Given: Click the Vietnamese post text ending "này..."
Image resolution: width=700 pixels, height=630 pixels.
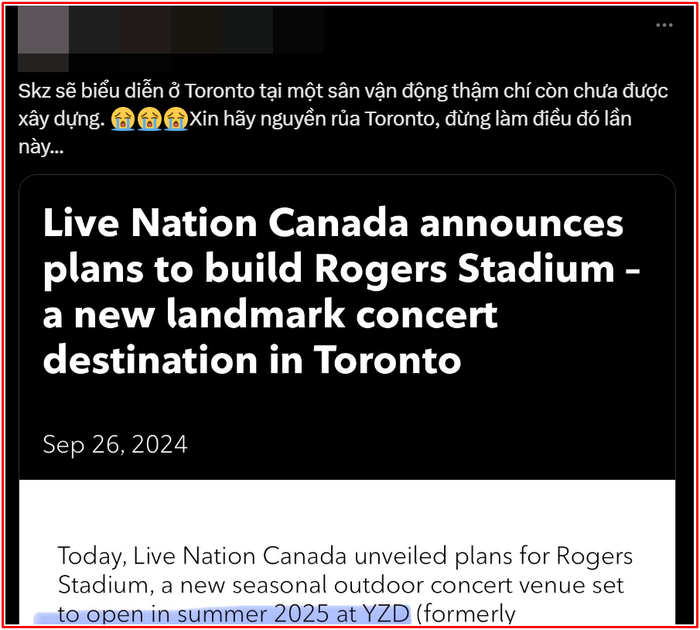Looking at the screenshot, I should pos(40,146).
